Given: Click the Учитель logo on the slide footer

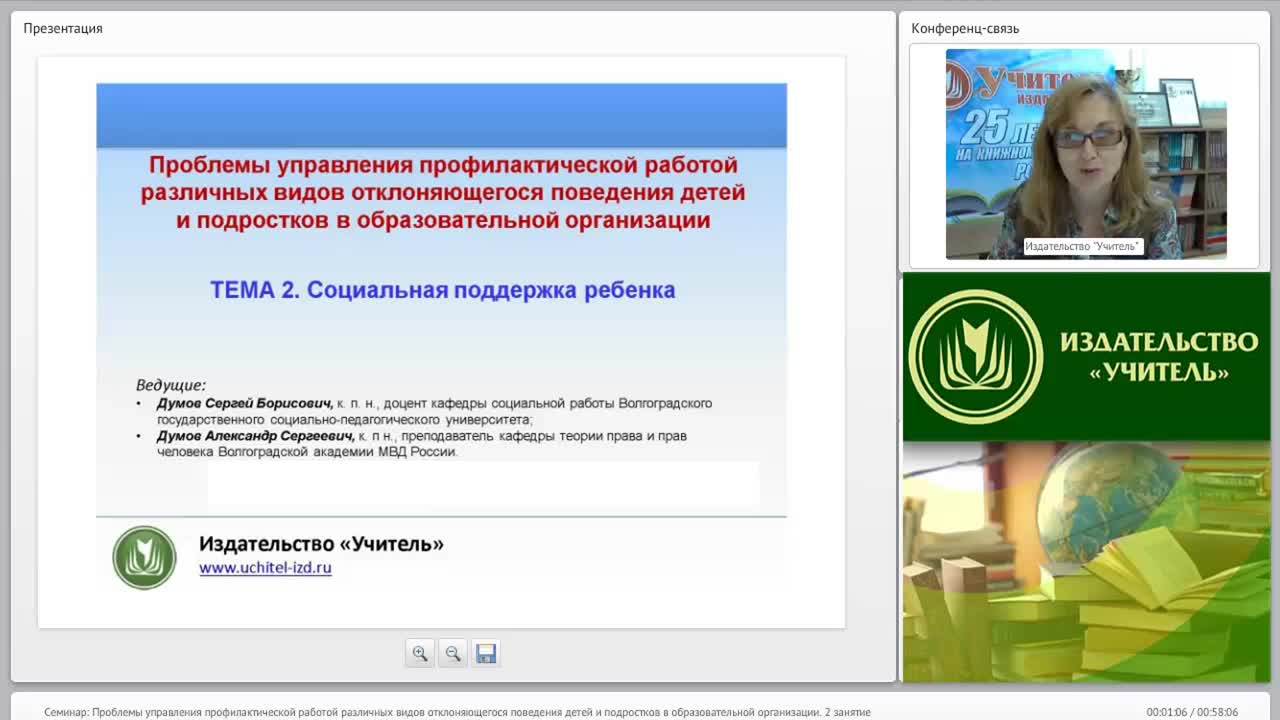Looking at the screenshot, I should (143, 556).
